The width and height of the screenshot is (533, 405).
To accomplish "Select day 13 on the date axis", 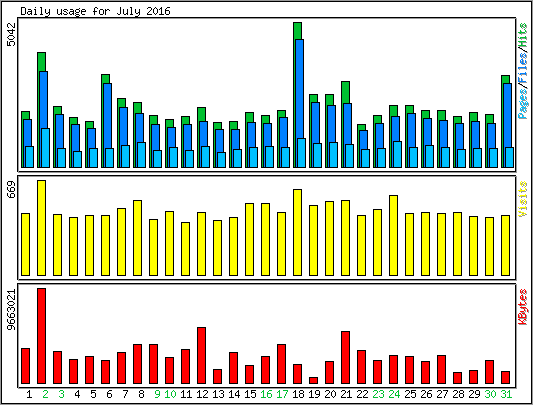I will click(x=218, y=394).
